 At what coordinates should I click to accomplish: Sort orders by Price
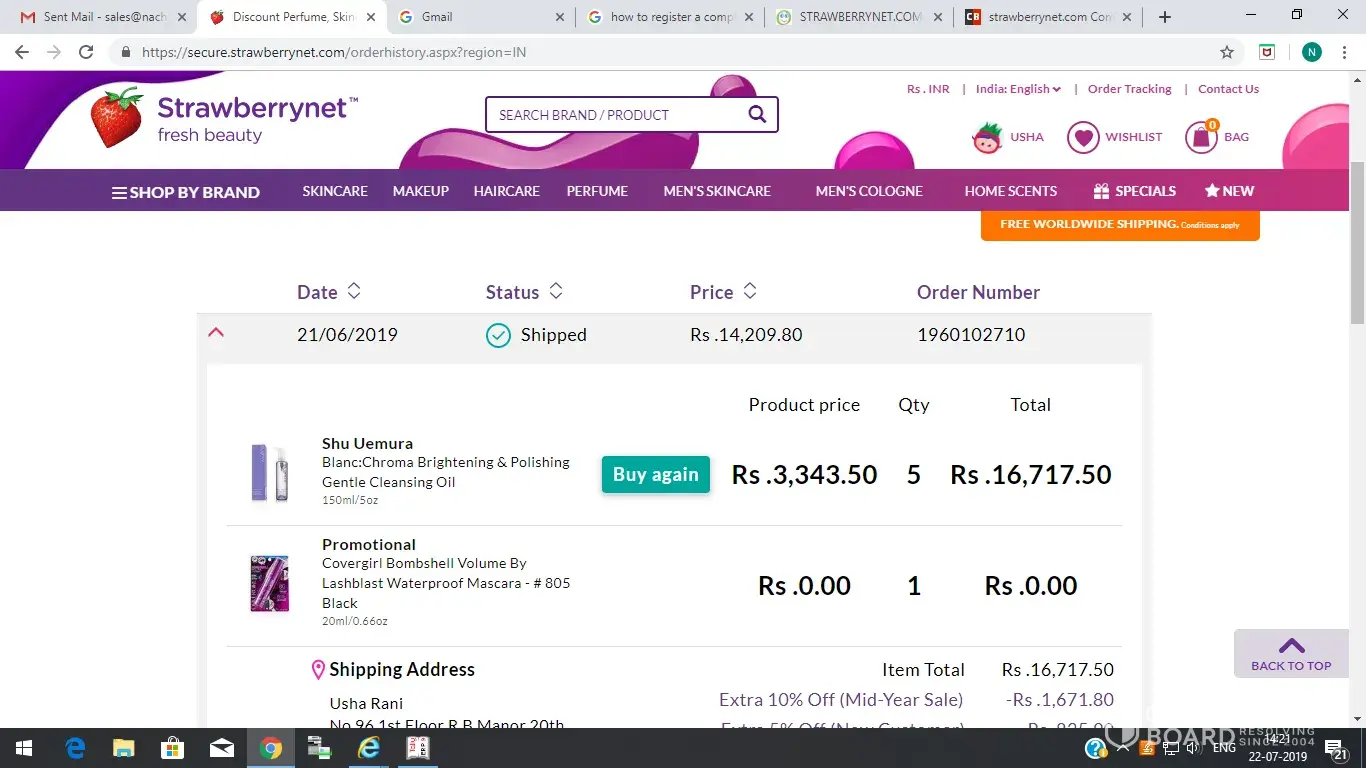pos(723,292)
